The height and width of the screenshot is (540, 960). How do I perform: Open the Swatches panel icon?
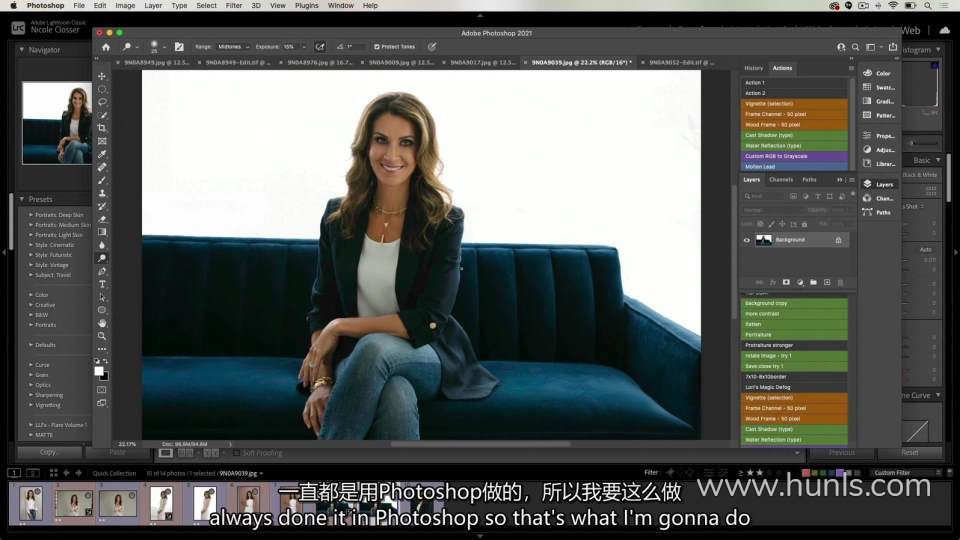coord(867,87)
